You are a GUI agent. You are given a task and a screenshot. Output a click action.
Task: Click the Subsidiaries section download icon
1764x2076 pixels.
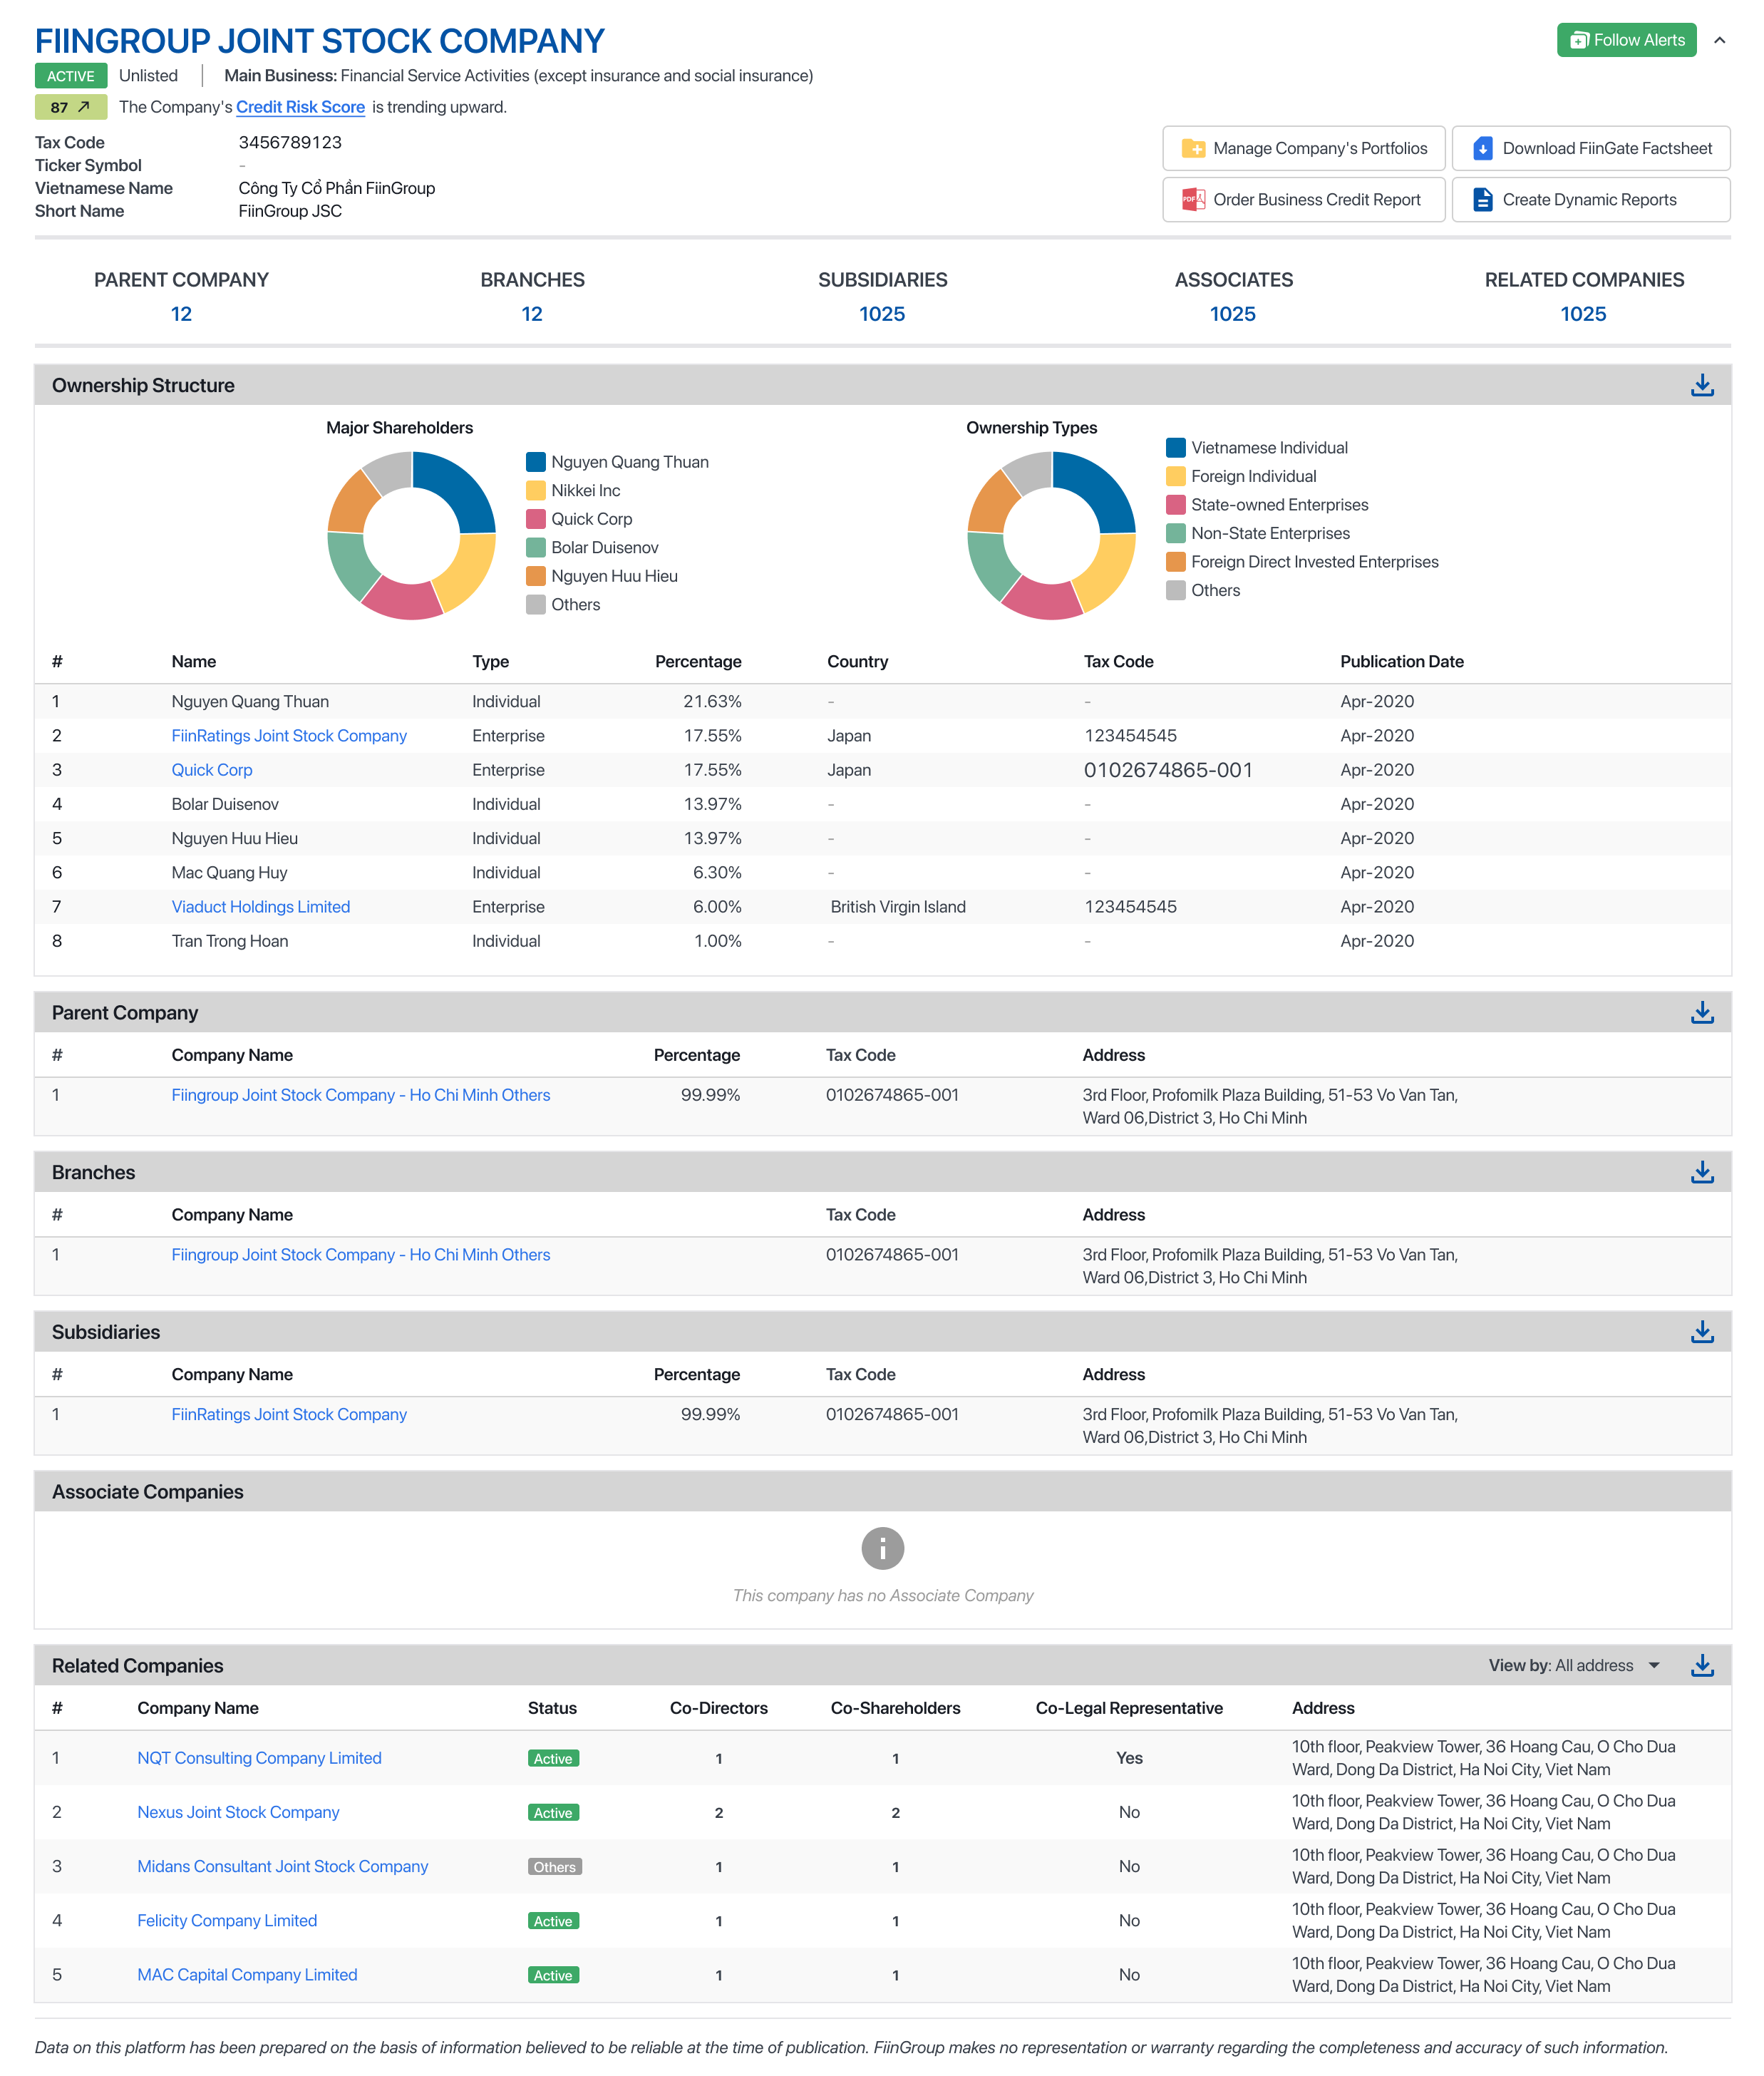[x=1701, y=1332]
